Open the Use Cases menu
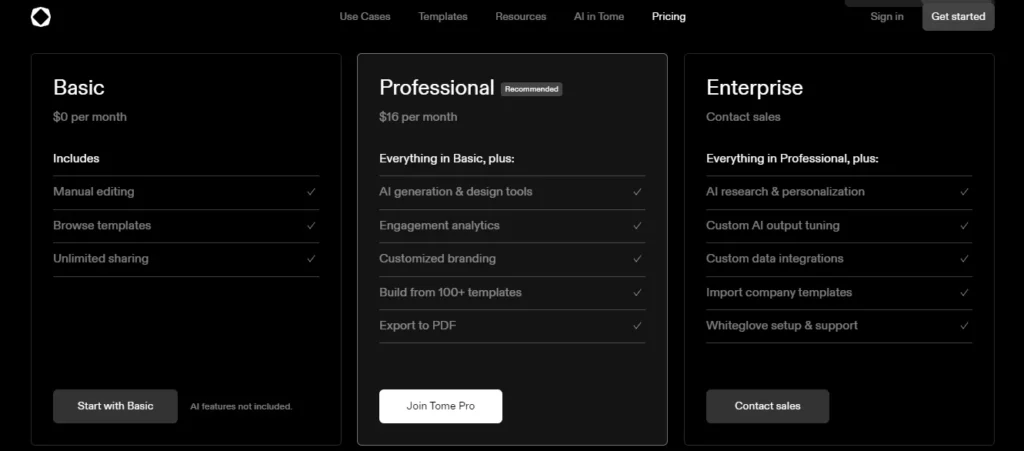 [365, 16]
